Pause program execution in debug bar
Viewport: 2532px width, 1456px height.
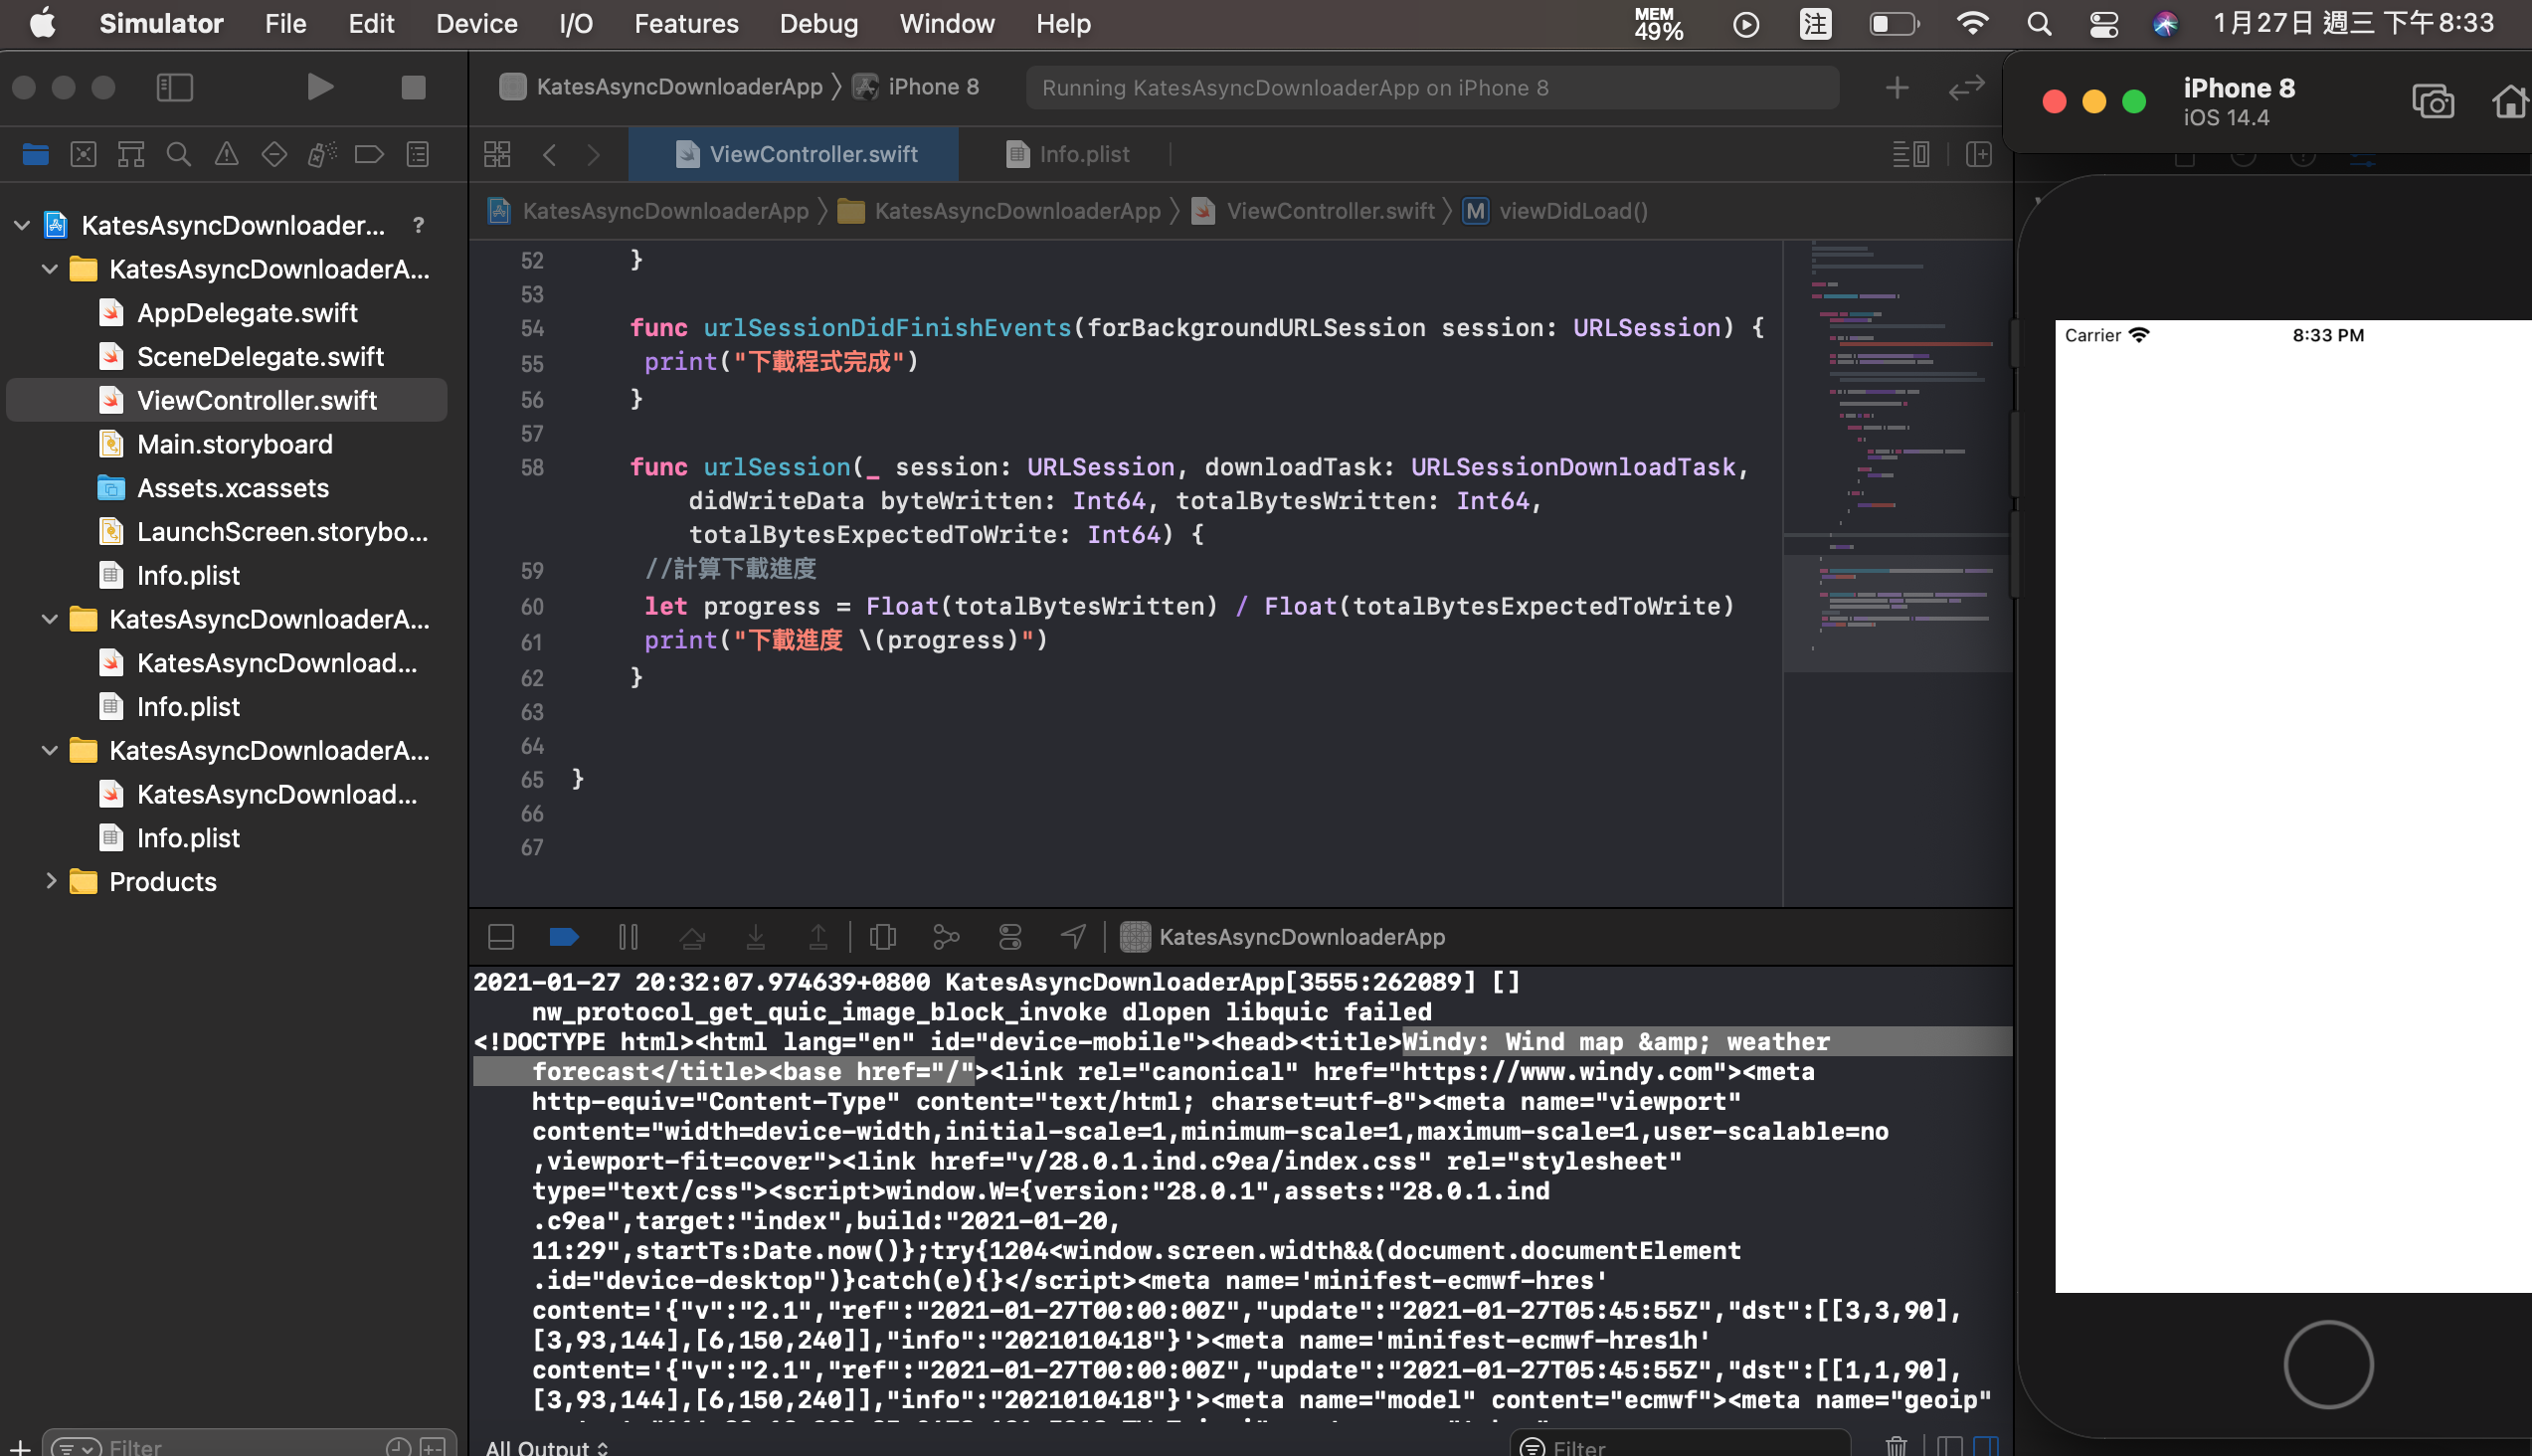coord(628,937)
